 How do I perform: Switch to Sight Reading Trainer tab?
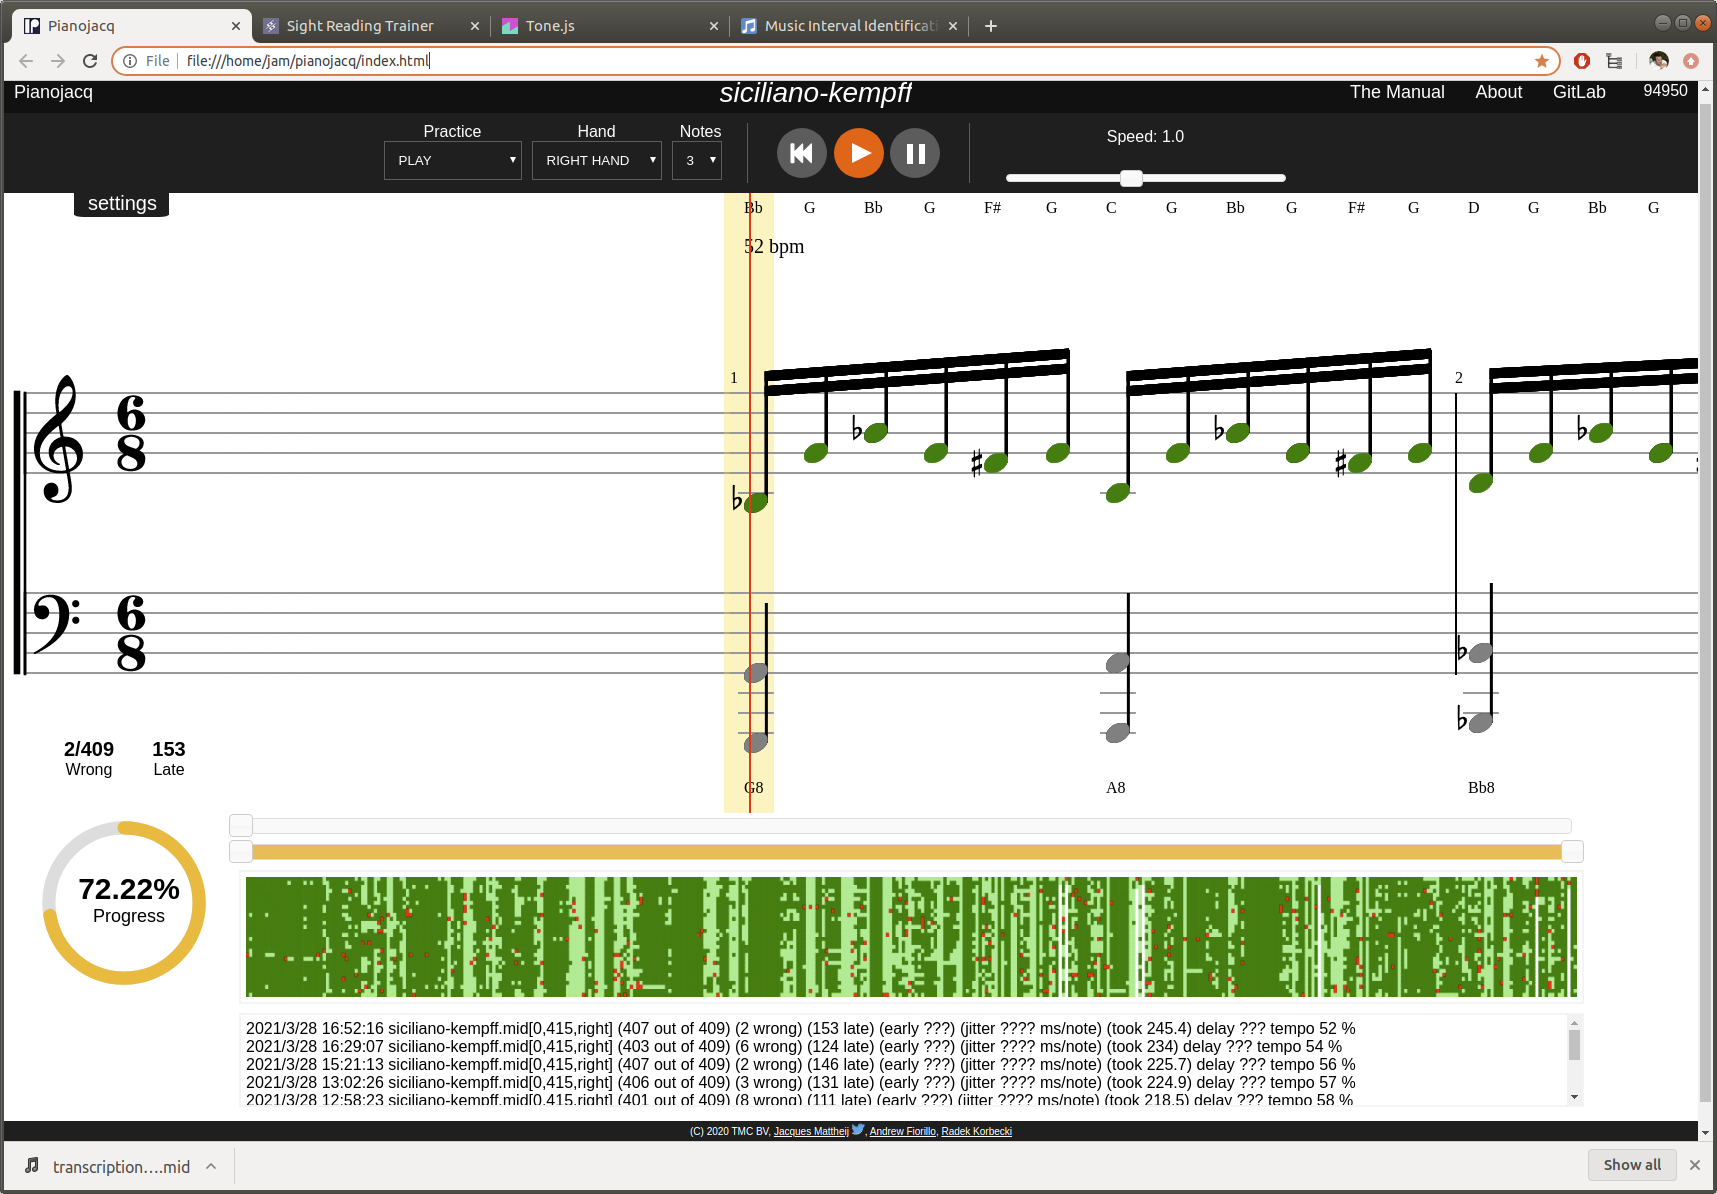360,26
